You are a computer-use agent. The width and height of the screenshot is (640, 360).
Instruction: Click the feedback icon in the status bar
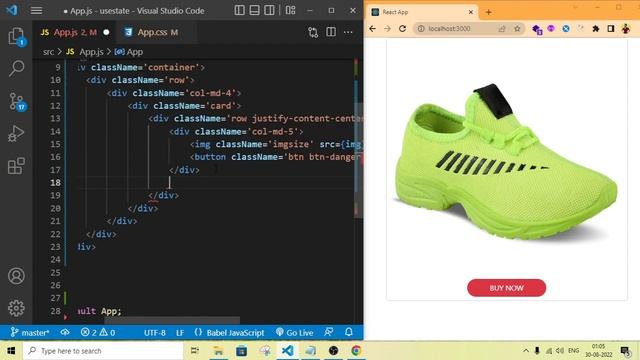click(329, 333)
